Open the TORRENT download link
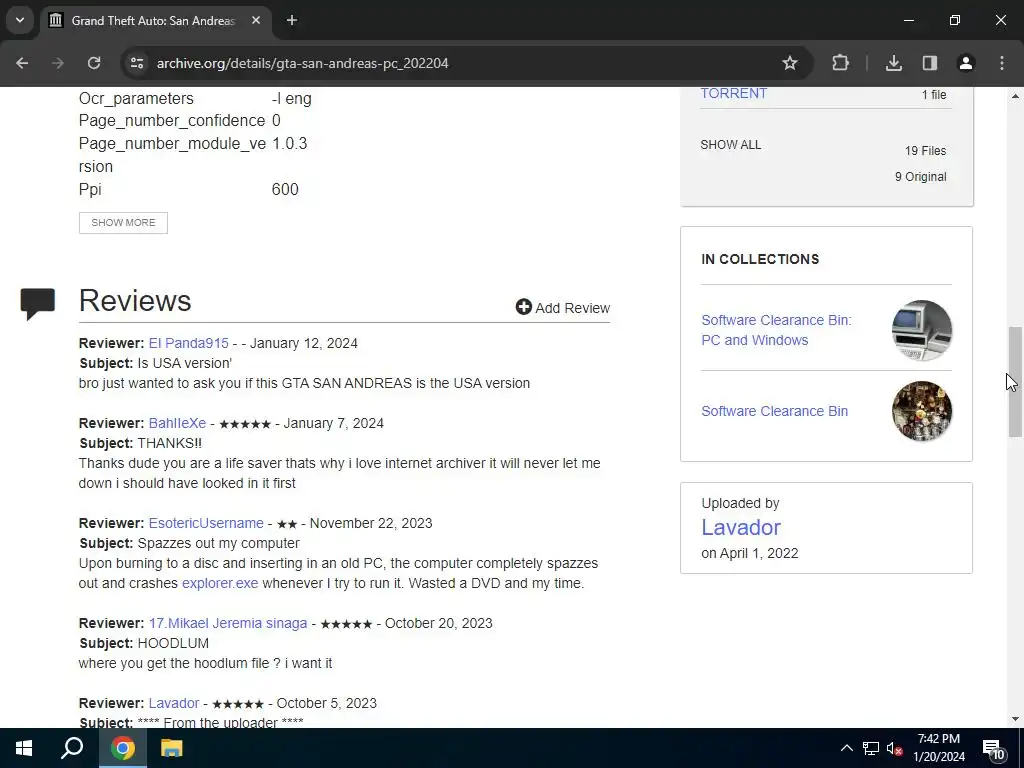This screenshot has height=768, width=1024. [x=733, y=93]
